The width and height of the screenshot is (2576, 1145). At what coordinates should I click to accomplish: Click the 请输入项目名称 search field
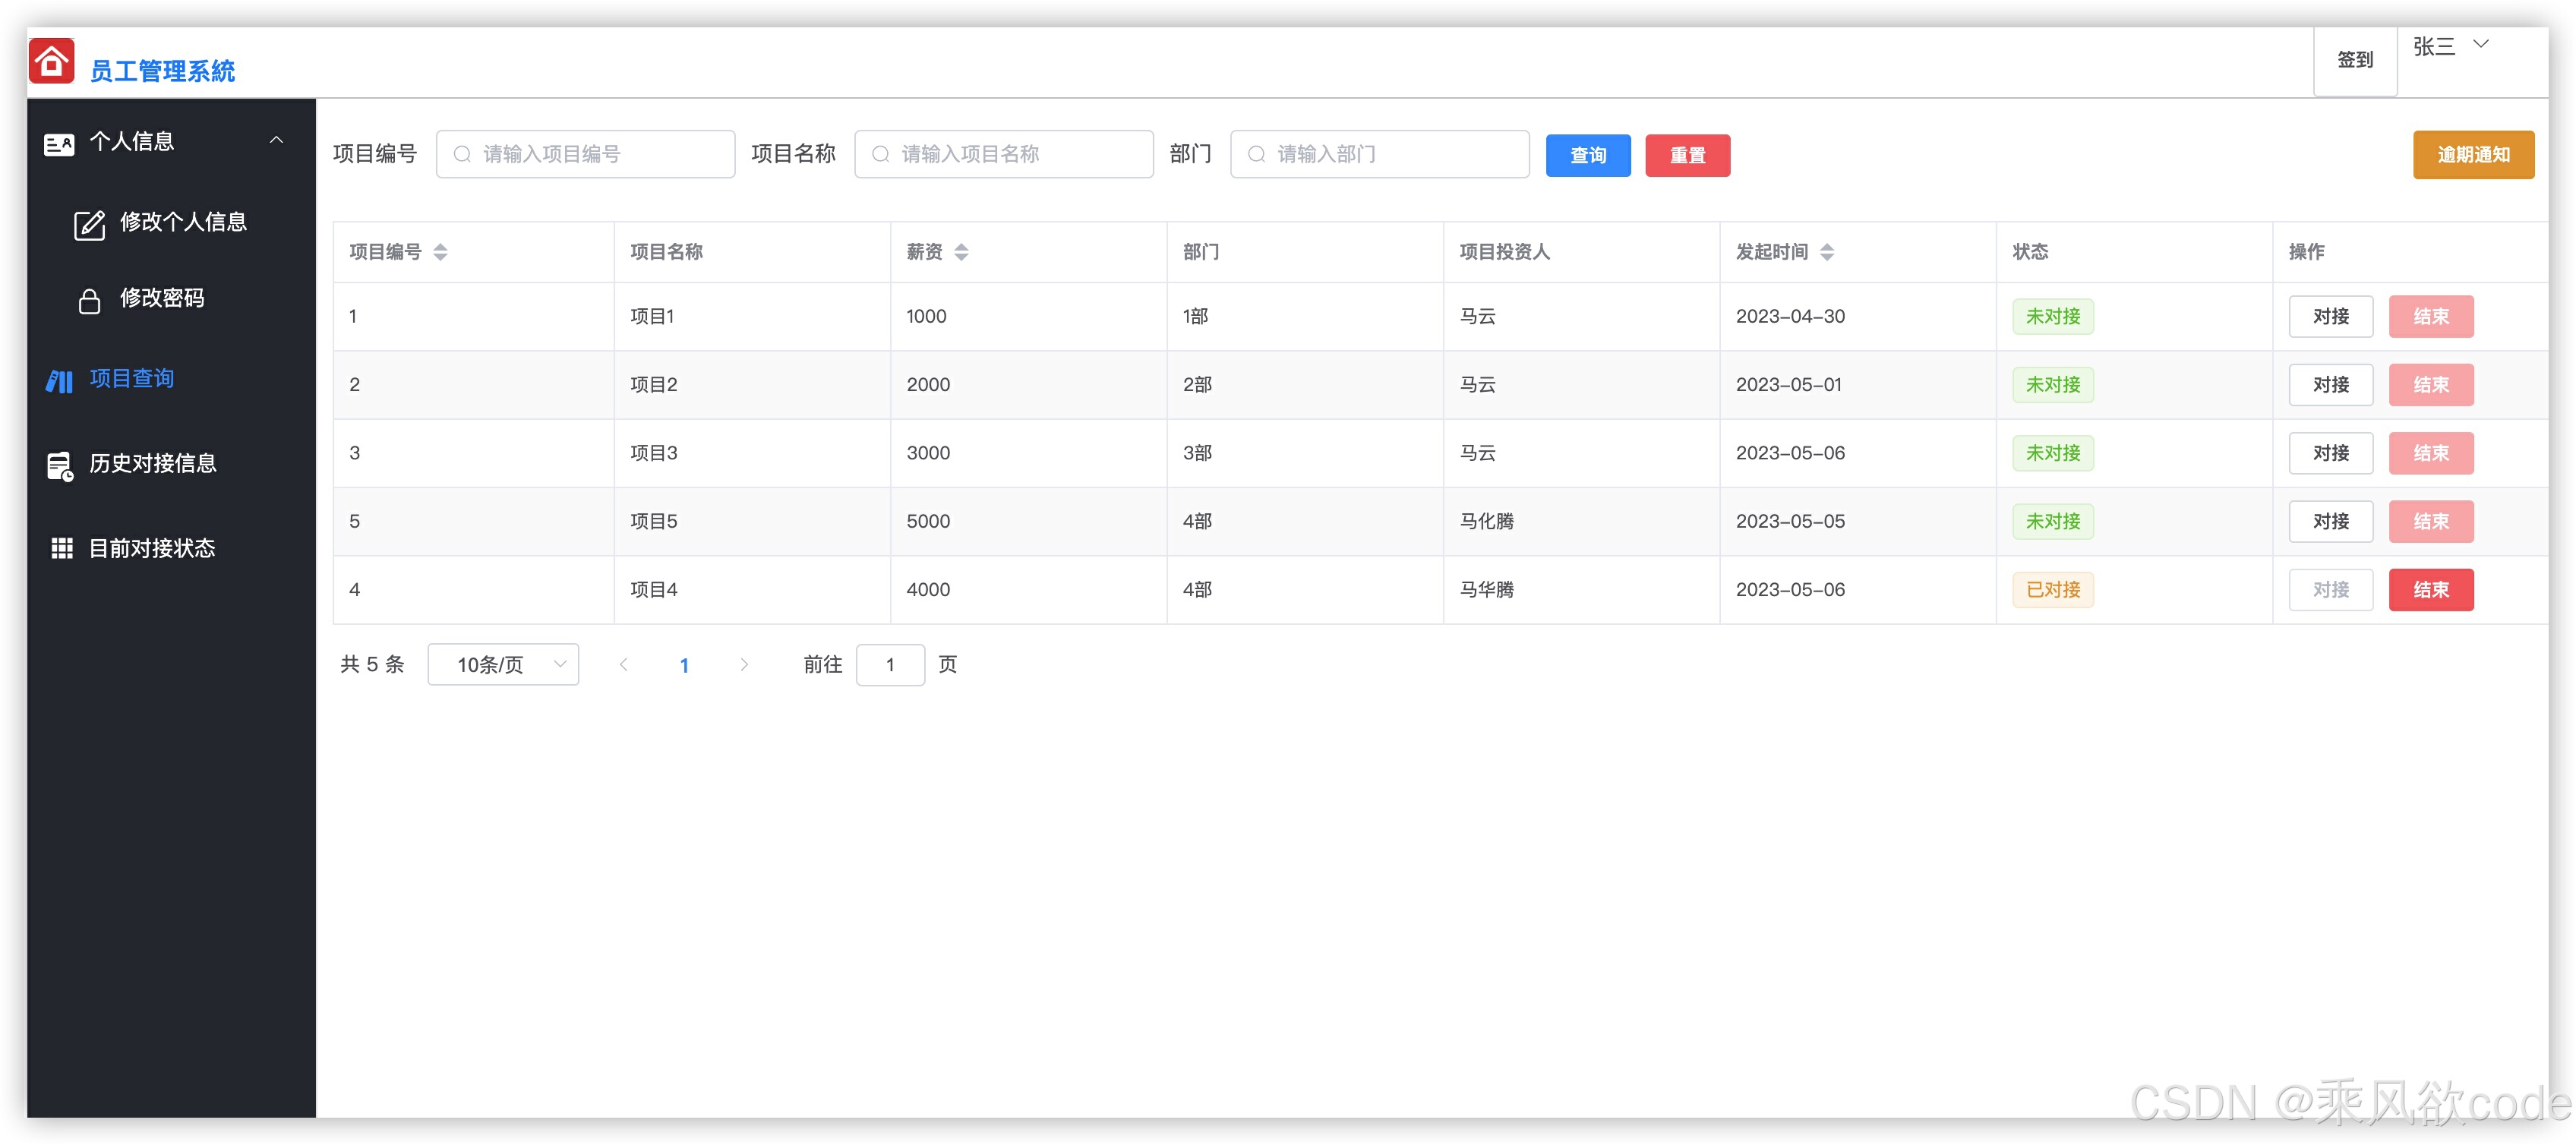(x=1004, y=154)
